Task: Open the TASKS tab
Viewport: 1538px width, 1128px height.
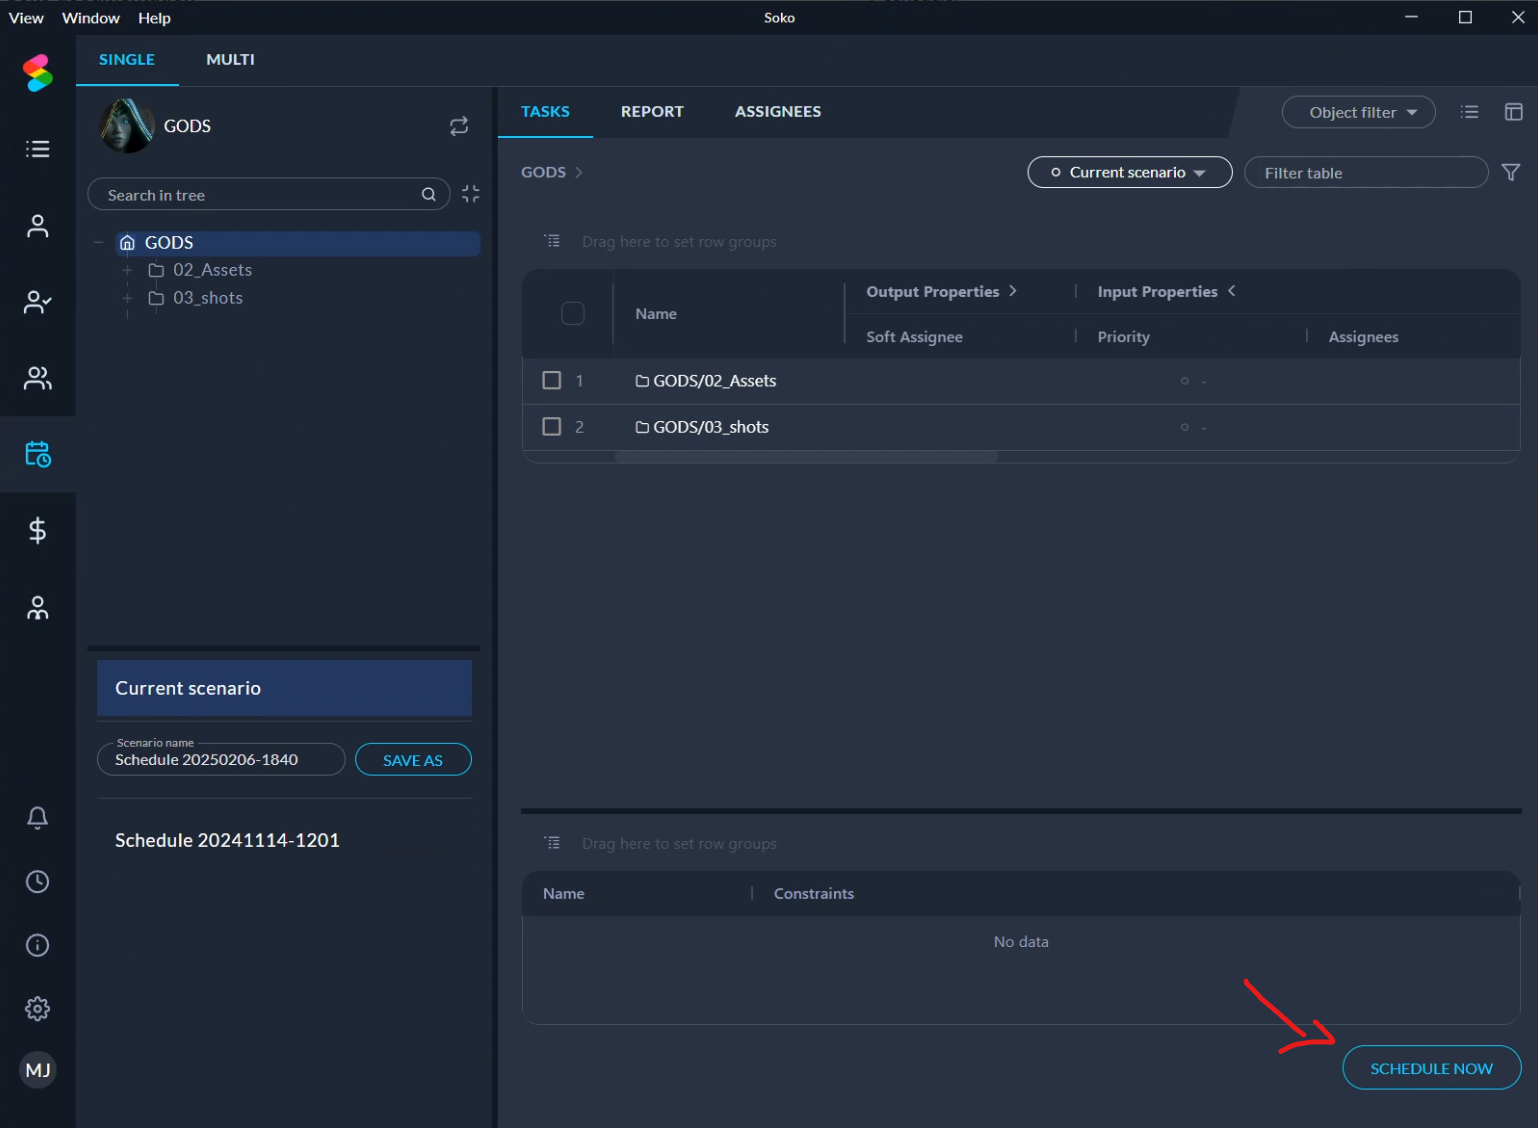Action: point(545,112)
